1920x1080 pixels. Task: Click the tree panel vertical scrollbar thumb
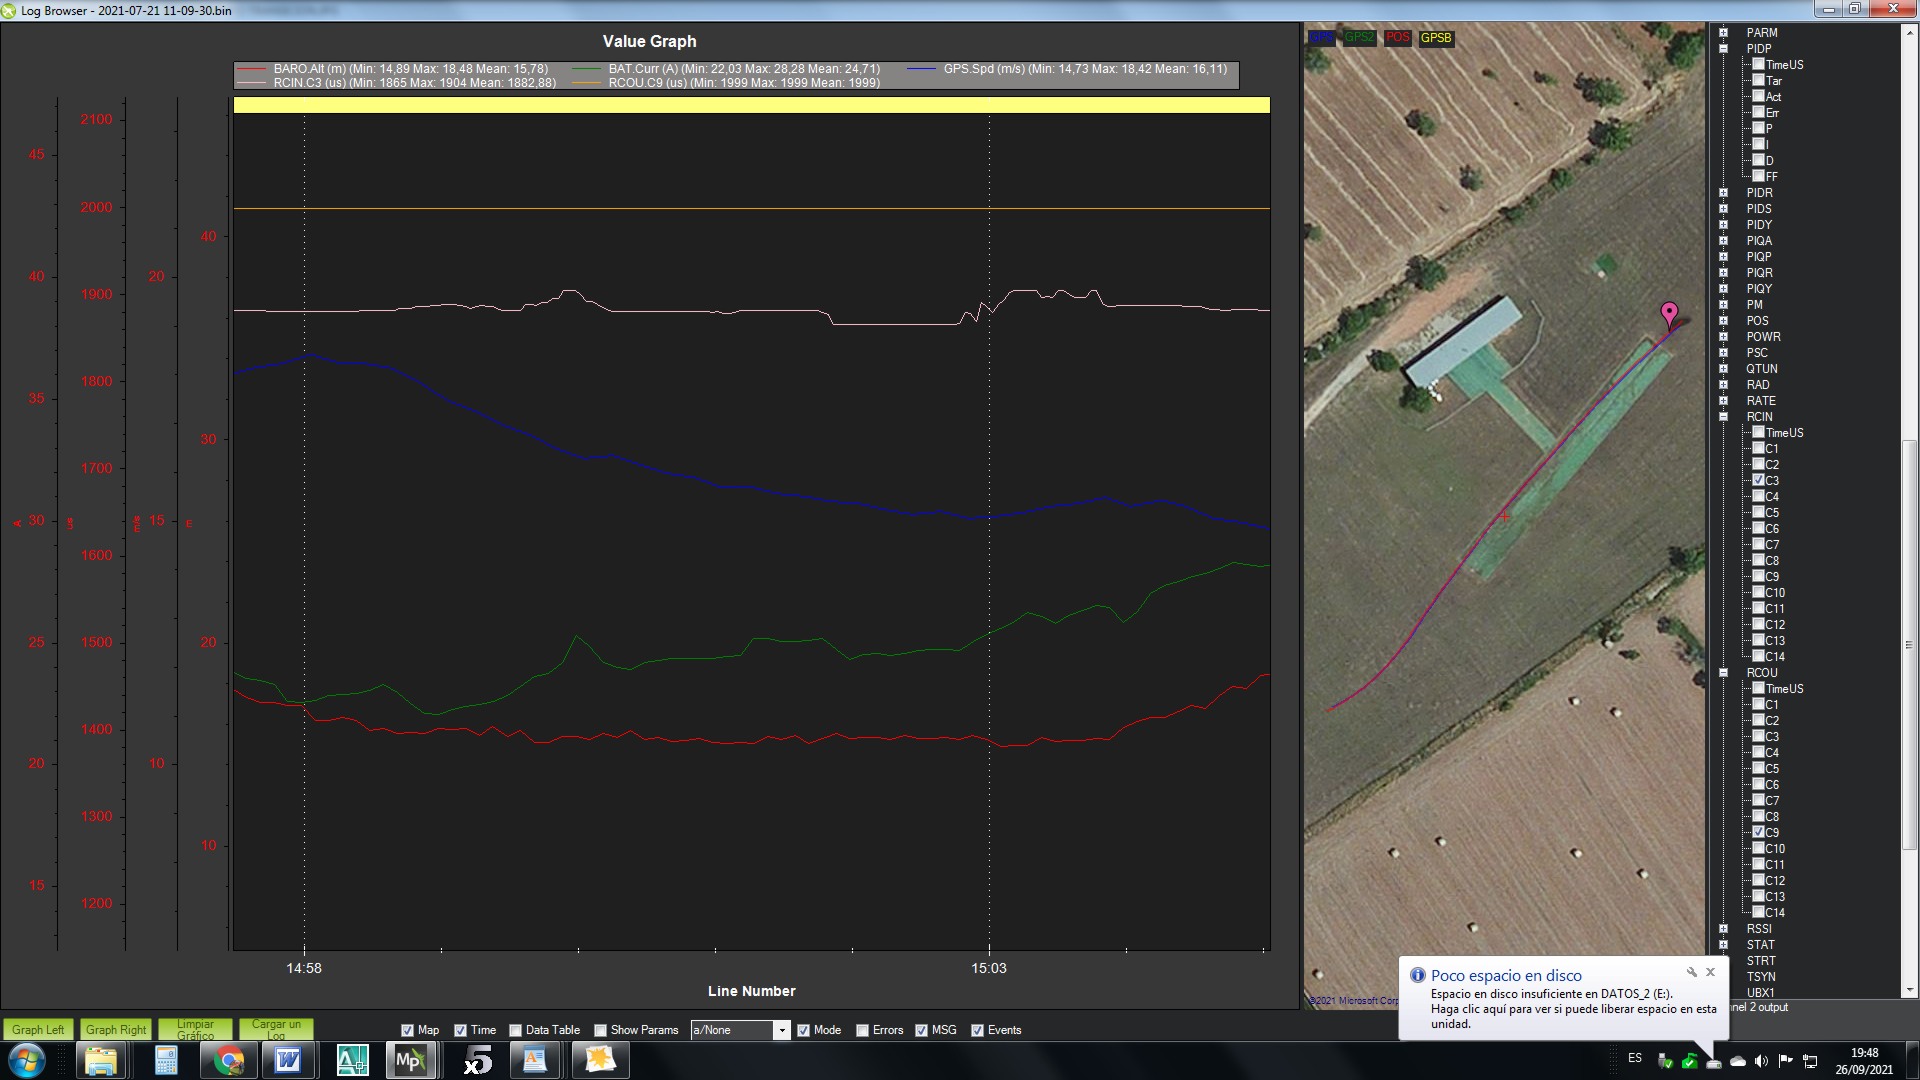[1909, 646]
